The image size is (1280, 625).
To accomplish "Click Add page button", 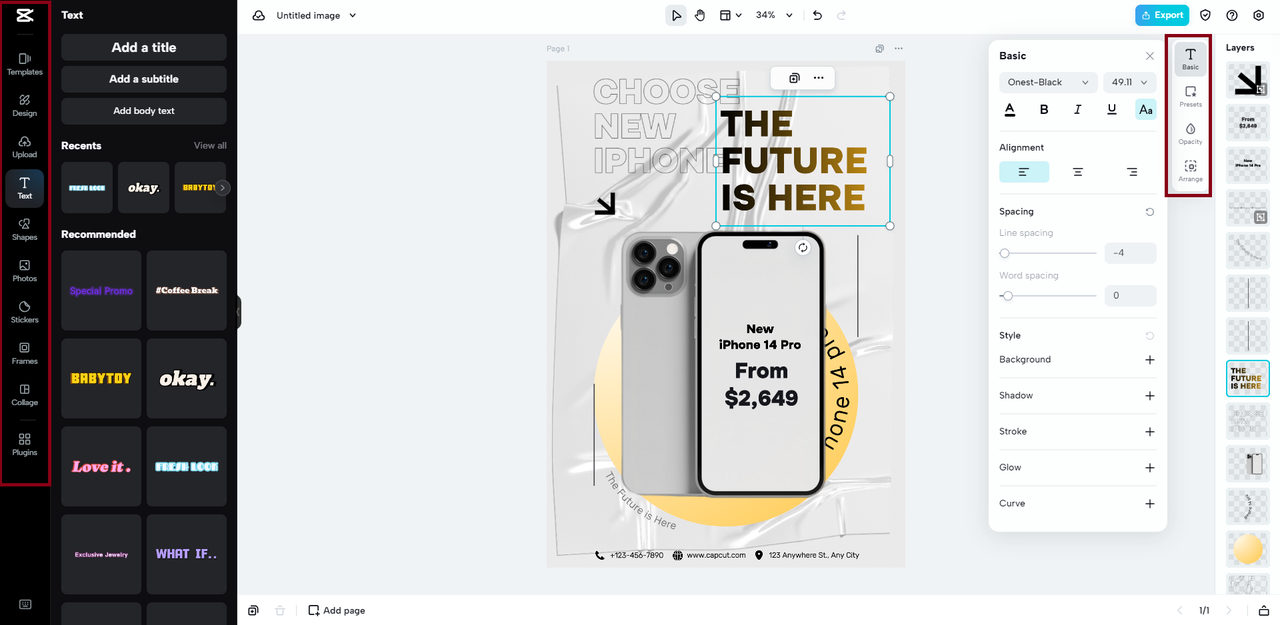I will pos(336,610).
